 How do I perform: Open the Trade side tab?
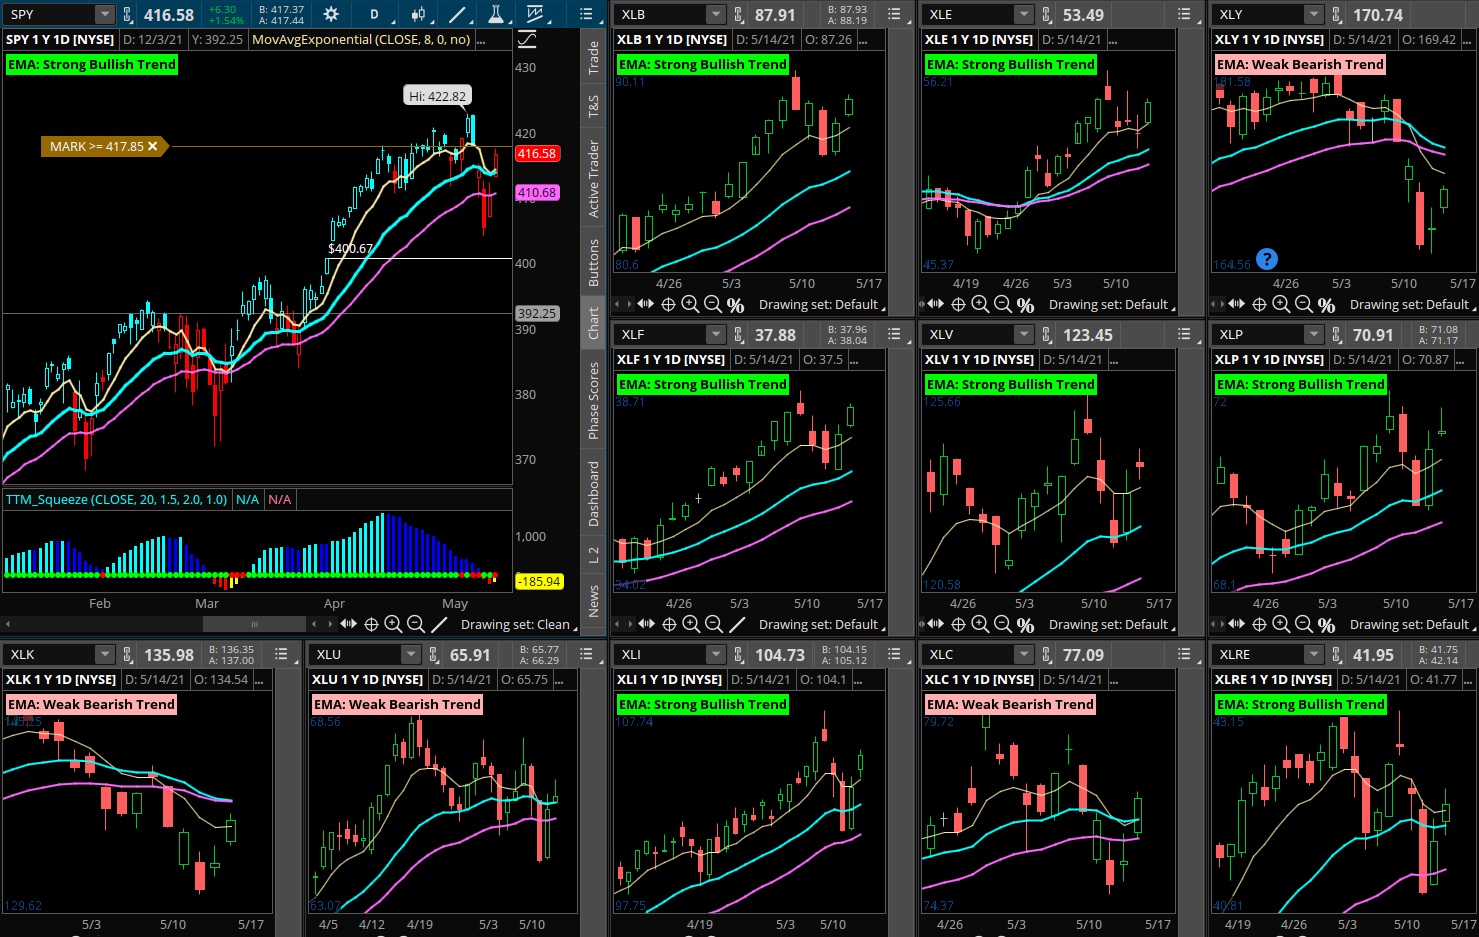594,57
